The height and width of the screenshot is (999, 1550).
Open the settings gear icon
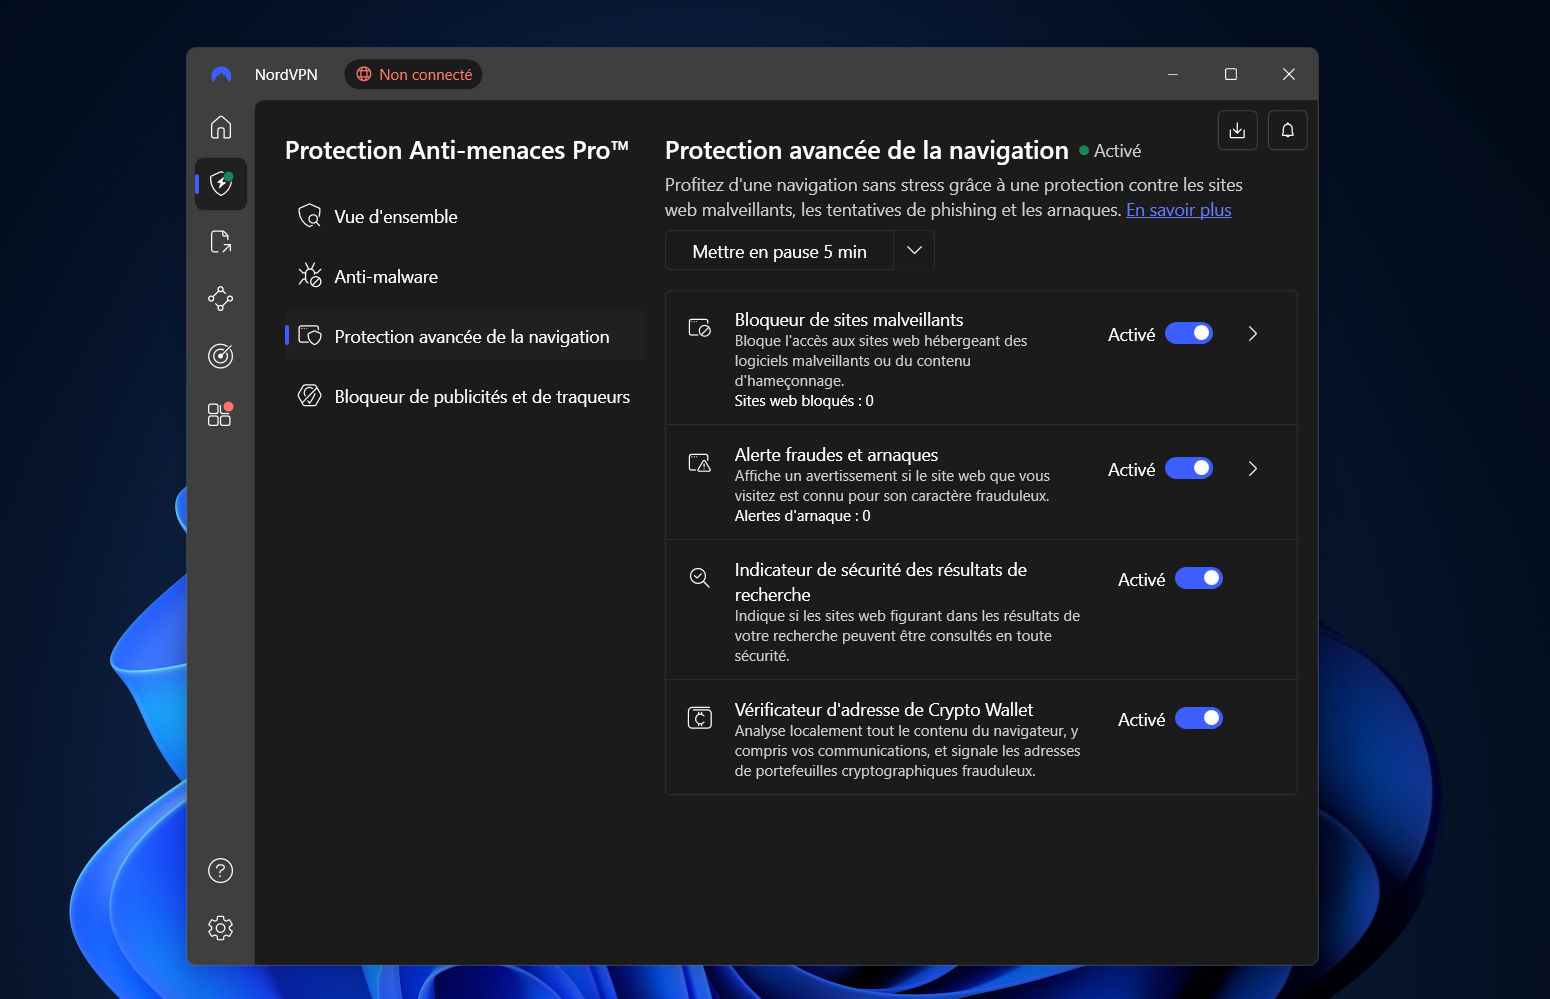click(x=220, y=928)
